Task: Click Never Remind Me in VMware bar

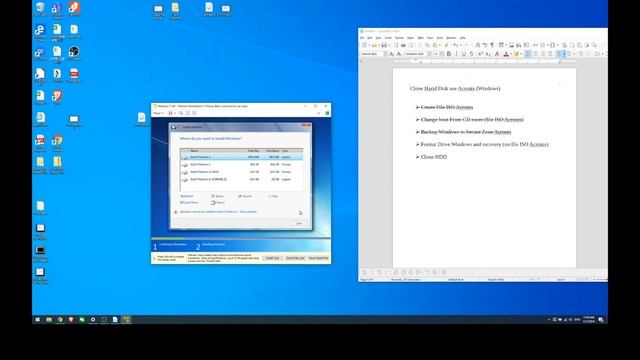Action: (318, 258)
